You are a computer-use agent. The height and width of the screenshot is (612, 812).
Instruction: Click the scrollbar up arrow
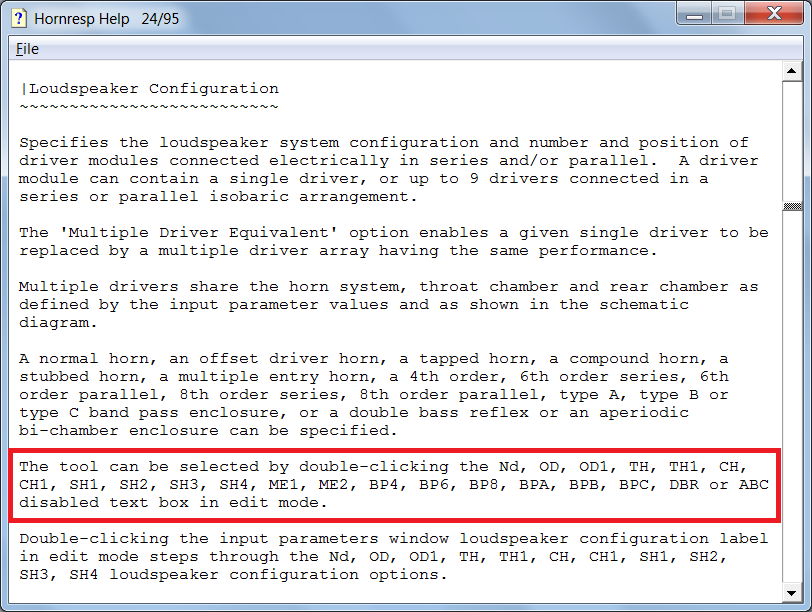(792, 70)
